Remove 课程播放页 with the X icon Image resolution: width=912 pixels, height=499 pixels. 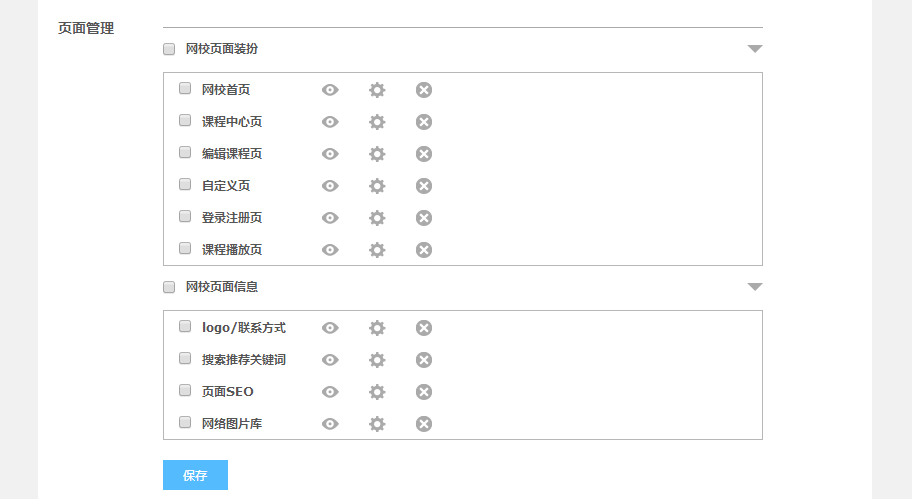424,250
